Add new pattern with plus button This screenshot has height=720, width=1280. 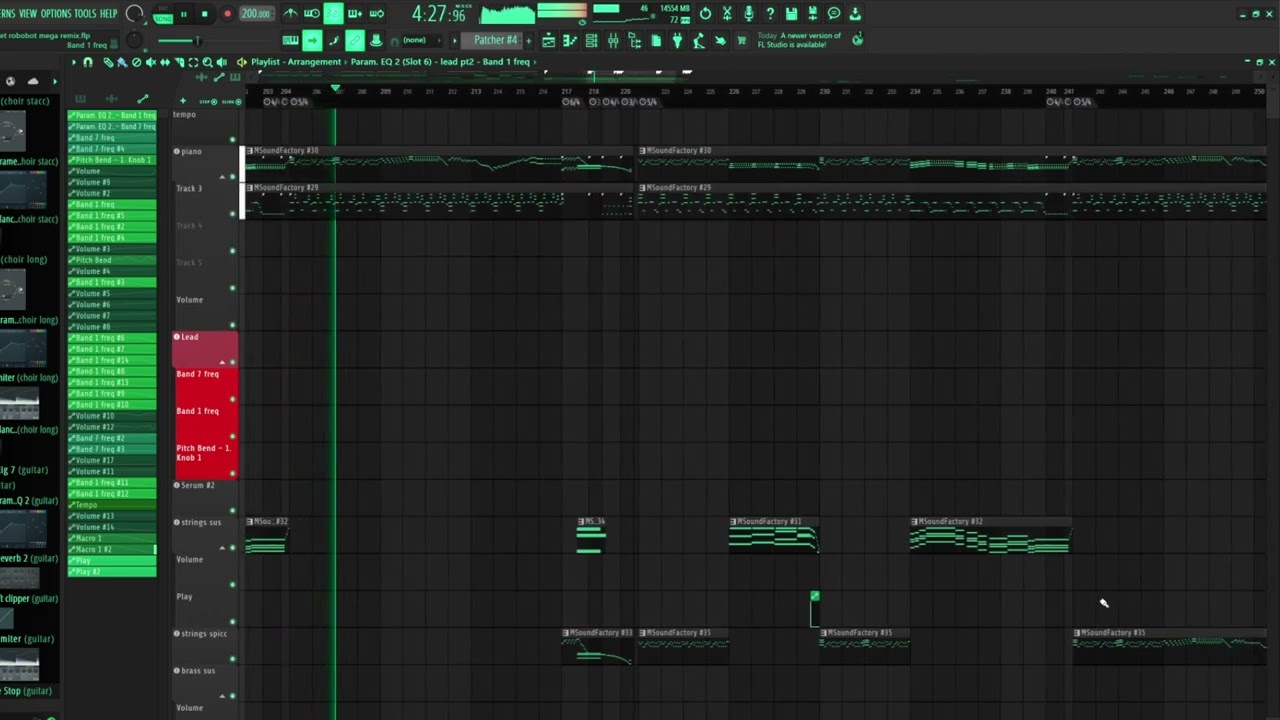pyautogui.click(x=529, y=40)
